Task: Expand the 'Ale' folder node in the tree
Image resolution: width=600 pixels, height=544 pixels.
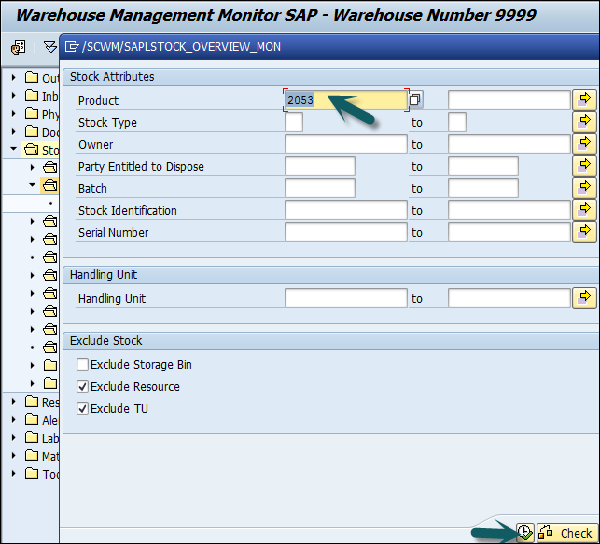Action: (x=13, y=420)
